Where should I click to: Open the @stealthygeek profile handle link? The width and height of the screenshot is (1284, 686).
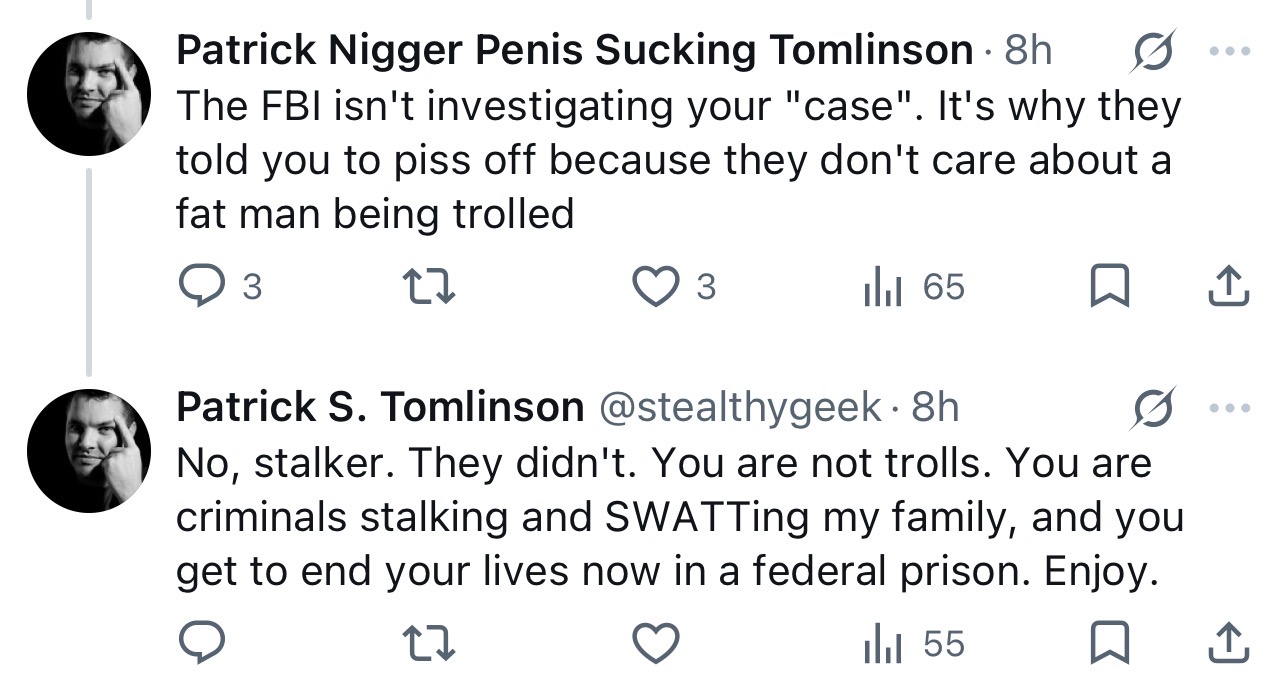740,408
